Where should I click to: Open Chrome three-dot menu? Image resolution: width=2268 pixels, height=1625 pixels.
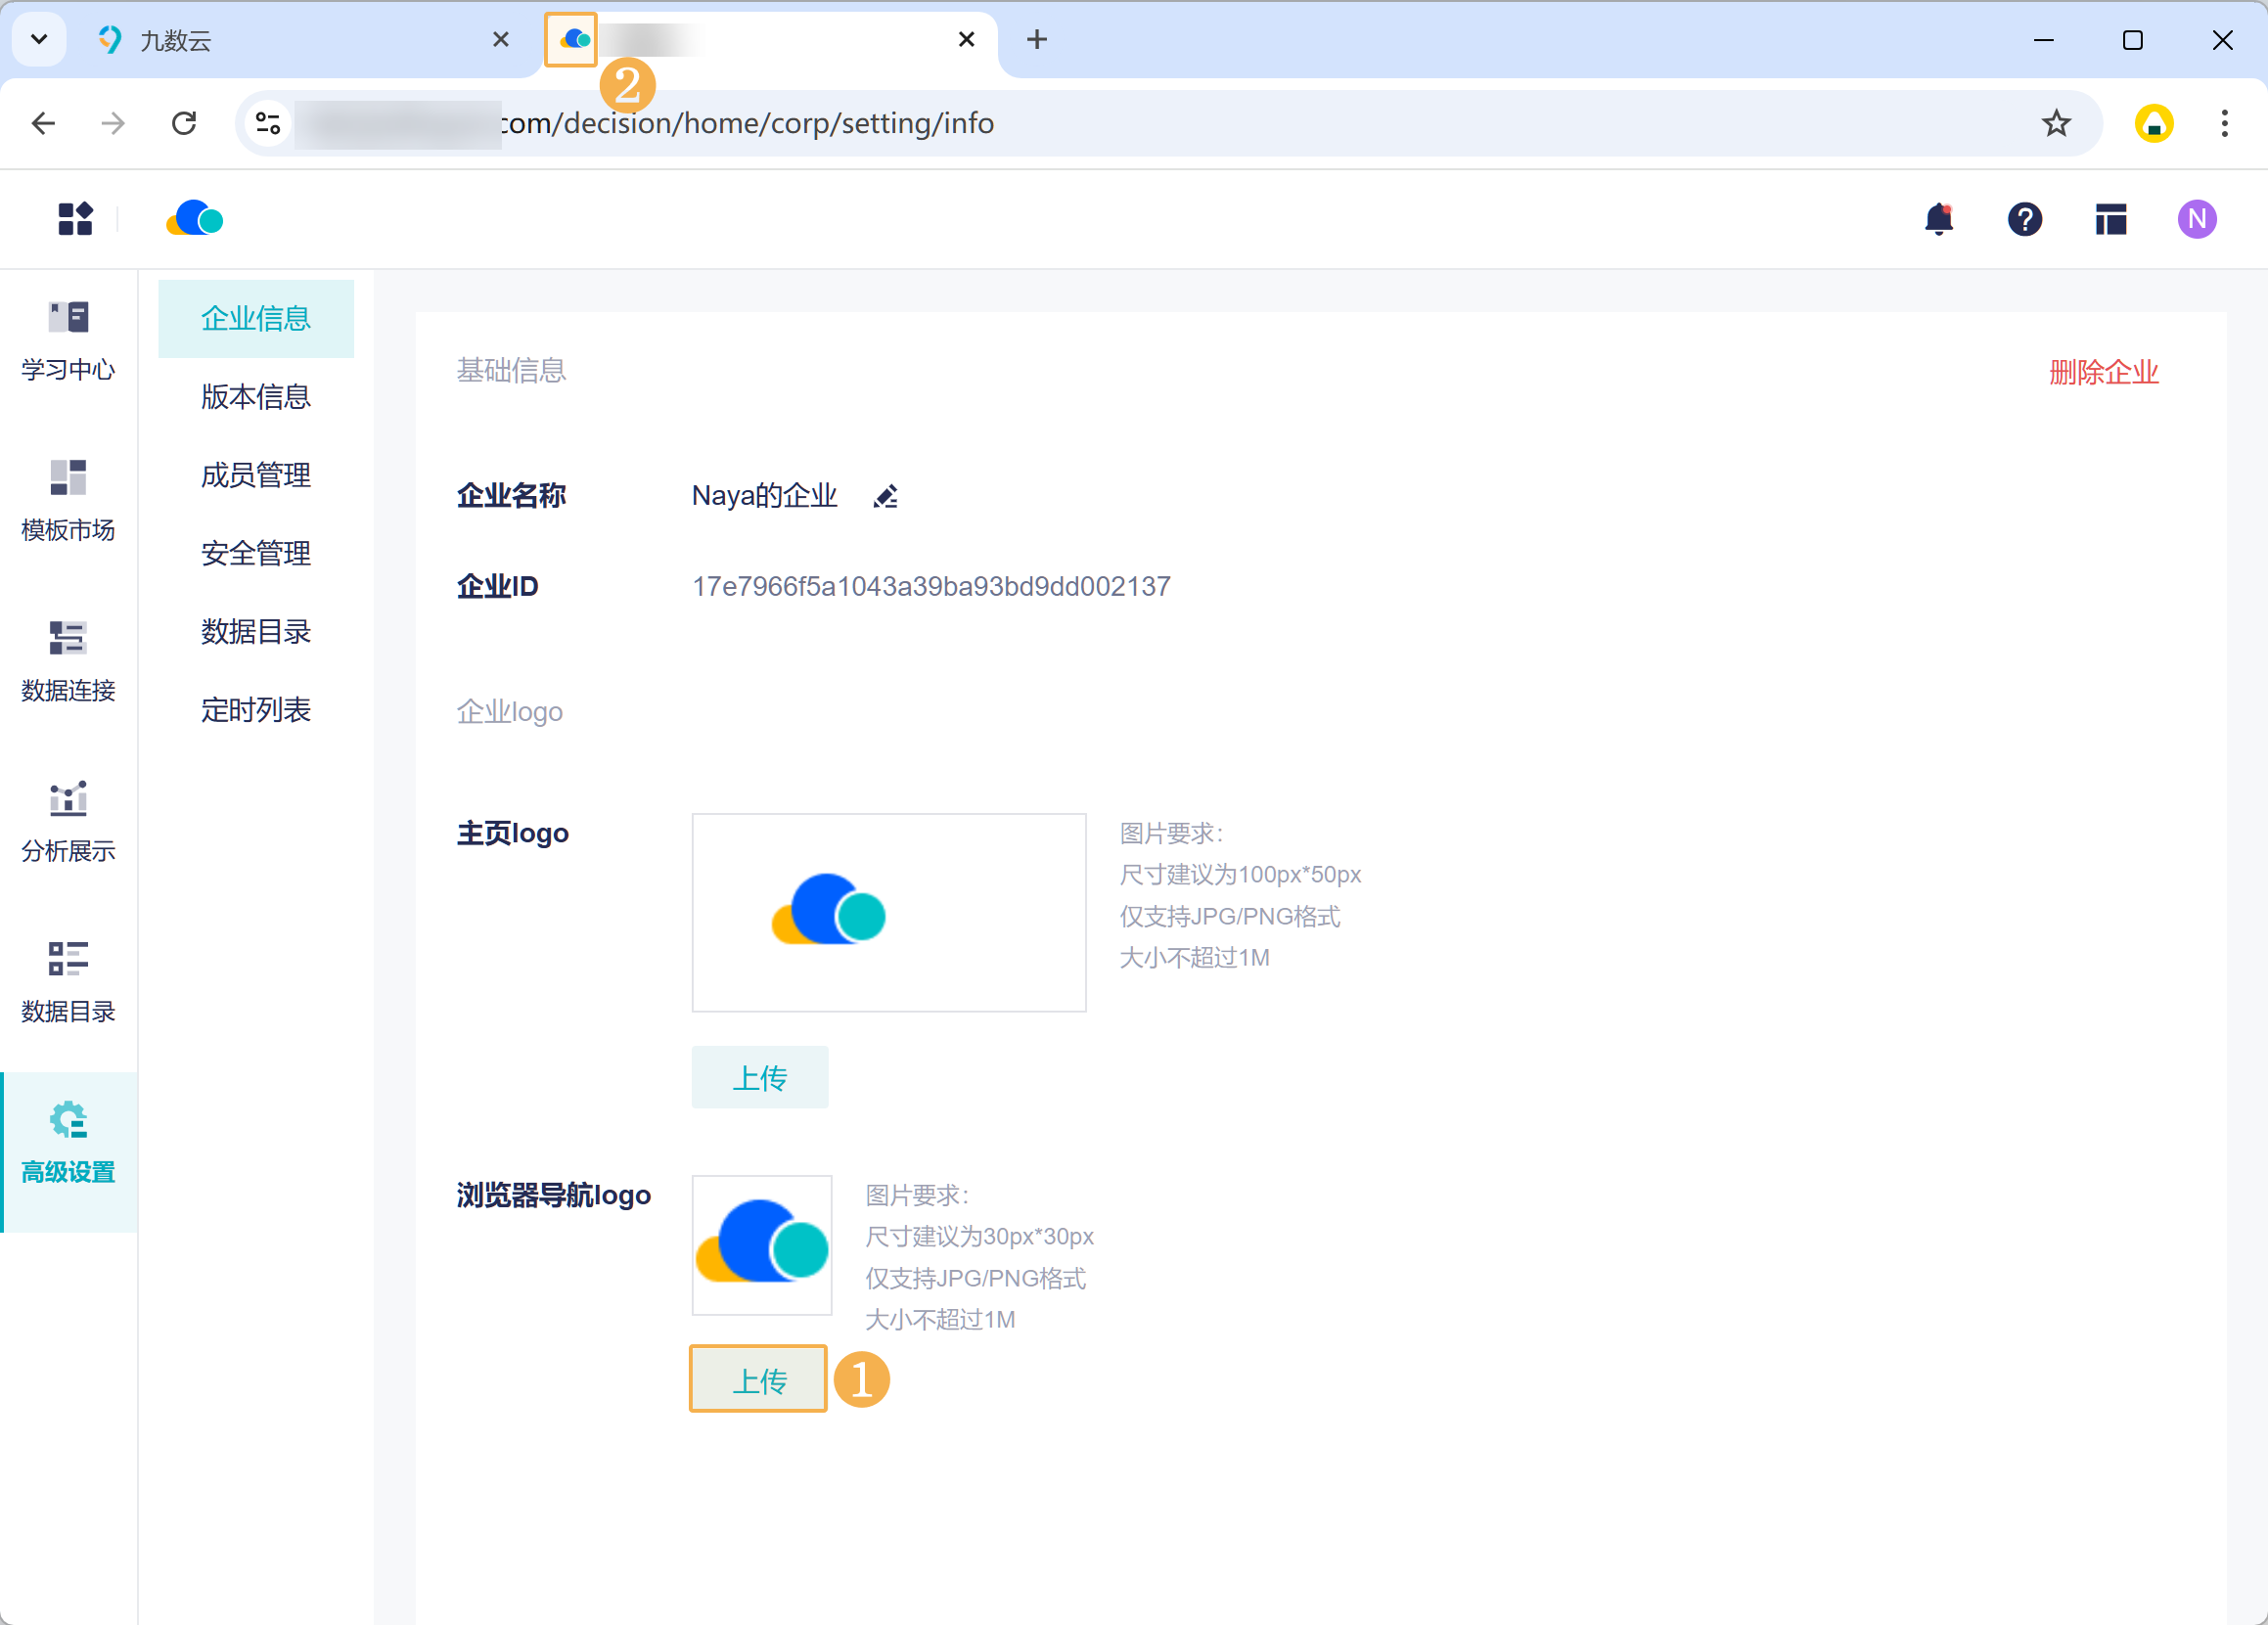click(2224, 123)
